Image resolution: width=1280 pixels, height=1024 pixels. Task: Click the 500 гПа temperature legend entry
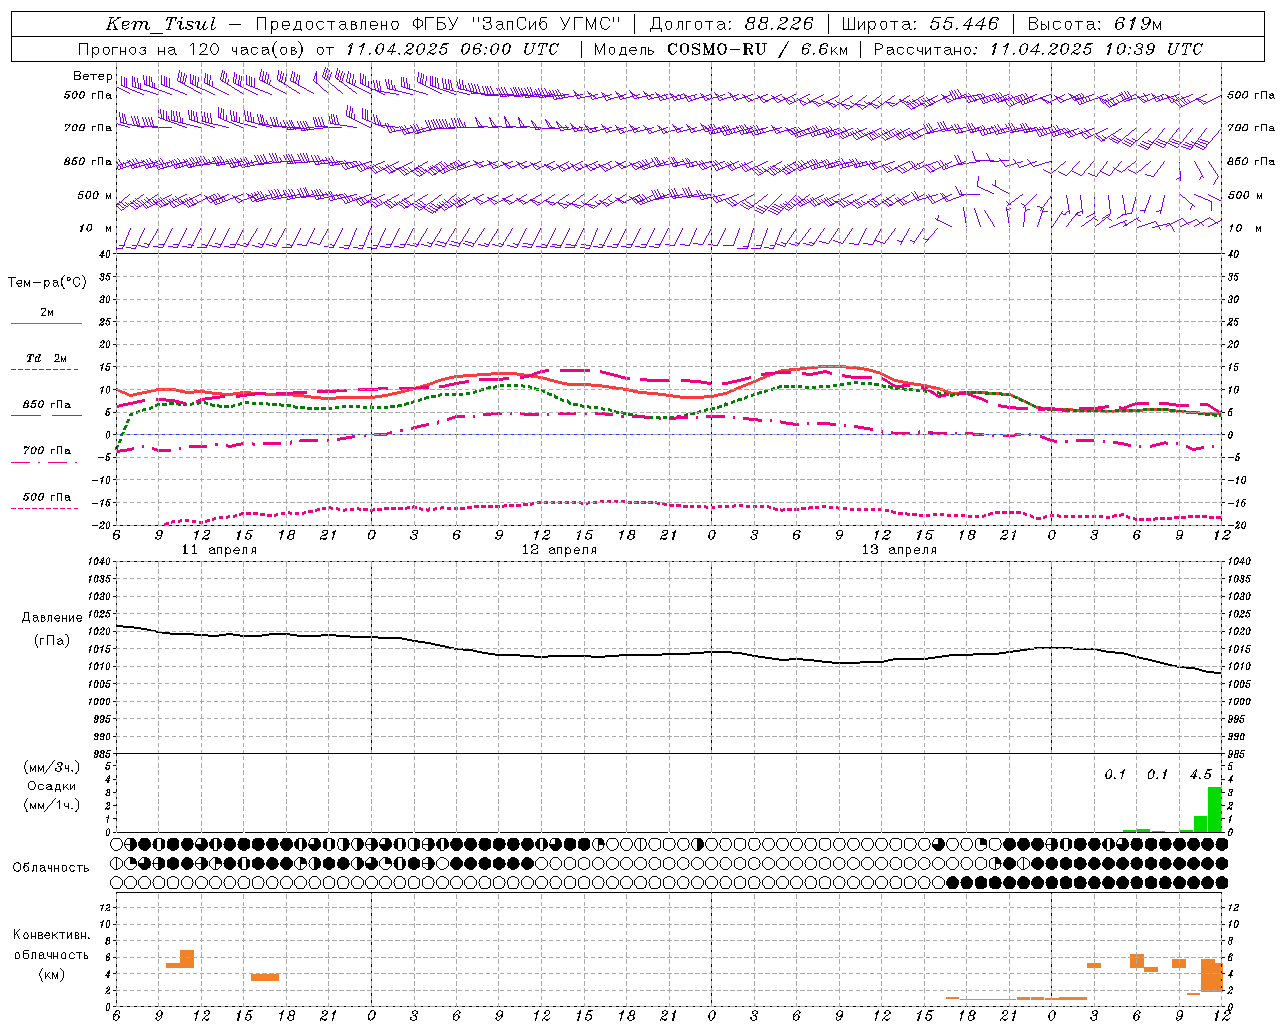tap(46, 497)
